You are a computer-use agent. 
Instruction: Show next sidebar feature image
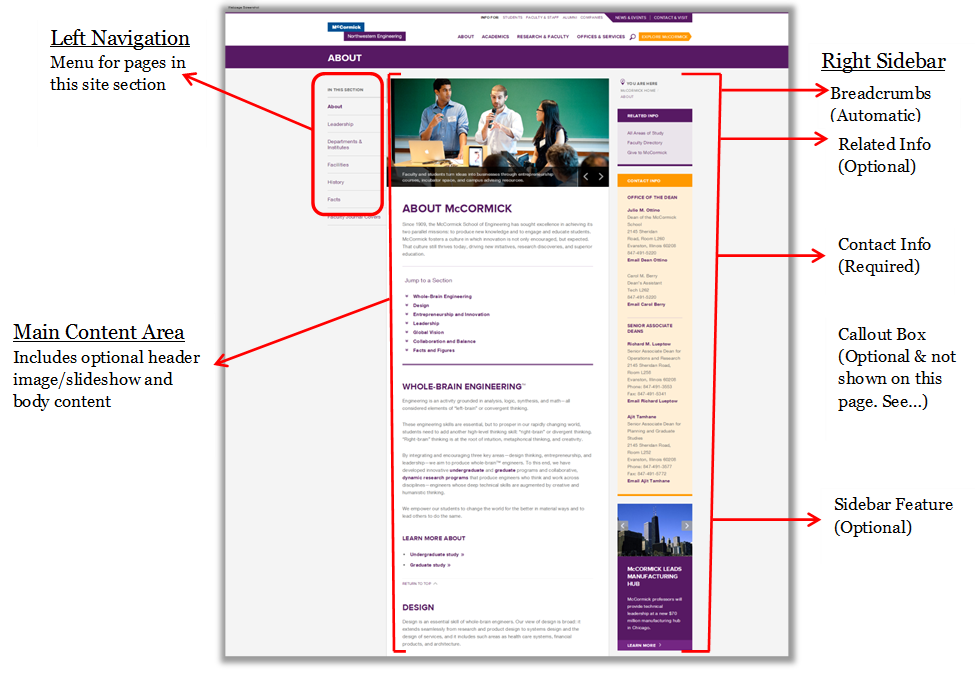(686, 525)
